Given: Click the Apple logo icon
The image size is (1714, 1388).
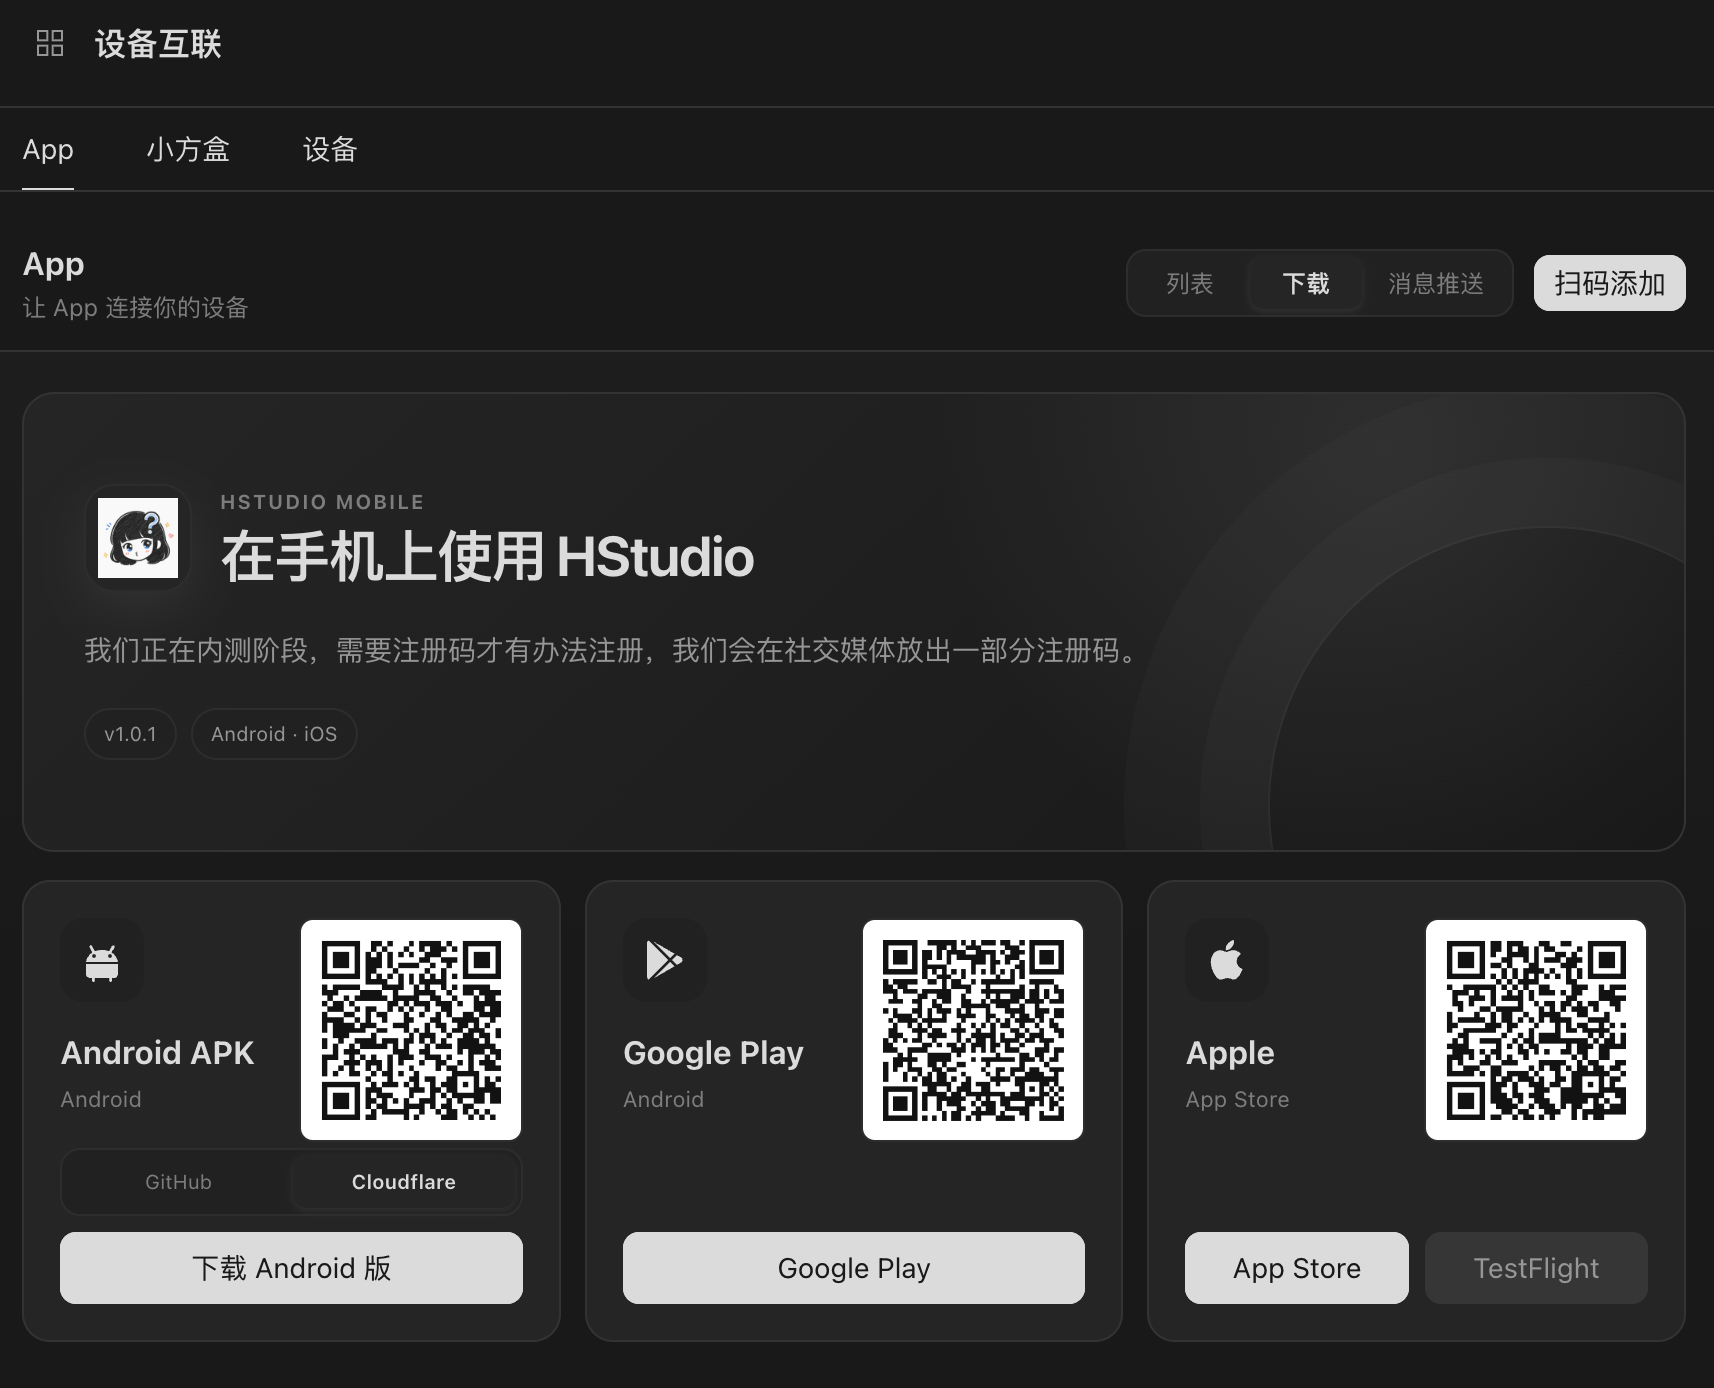Looking at the screenshot, I should [1226, 960].
